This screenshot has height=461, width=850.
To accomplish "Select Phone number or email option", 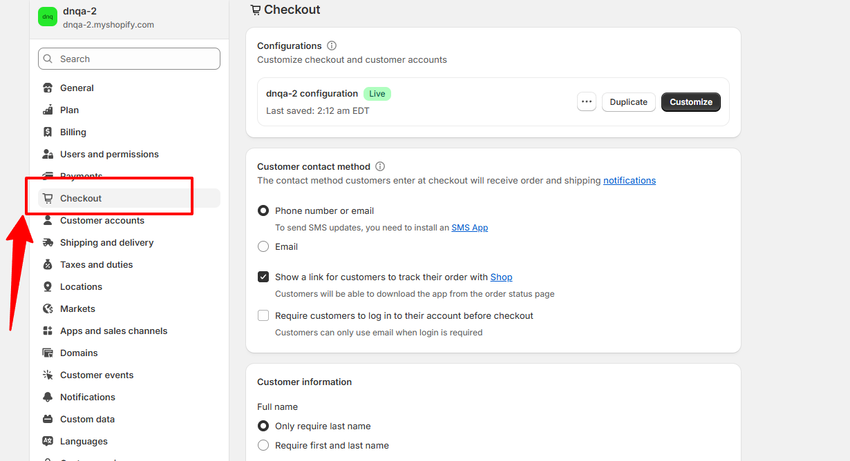I will [x=264, y=211].
